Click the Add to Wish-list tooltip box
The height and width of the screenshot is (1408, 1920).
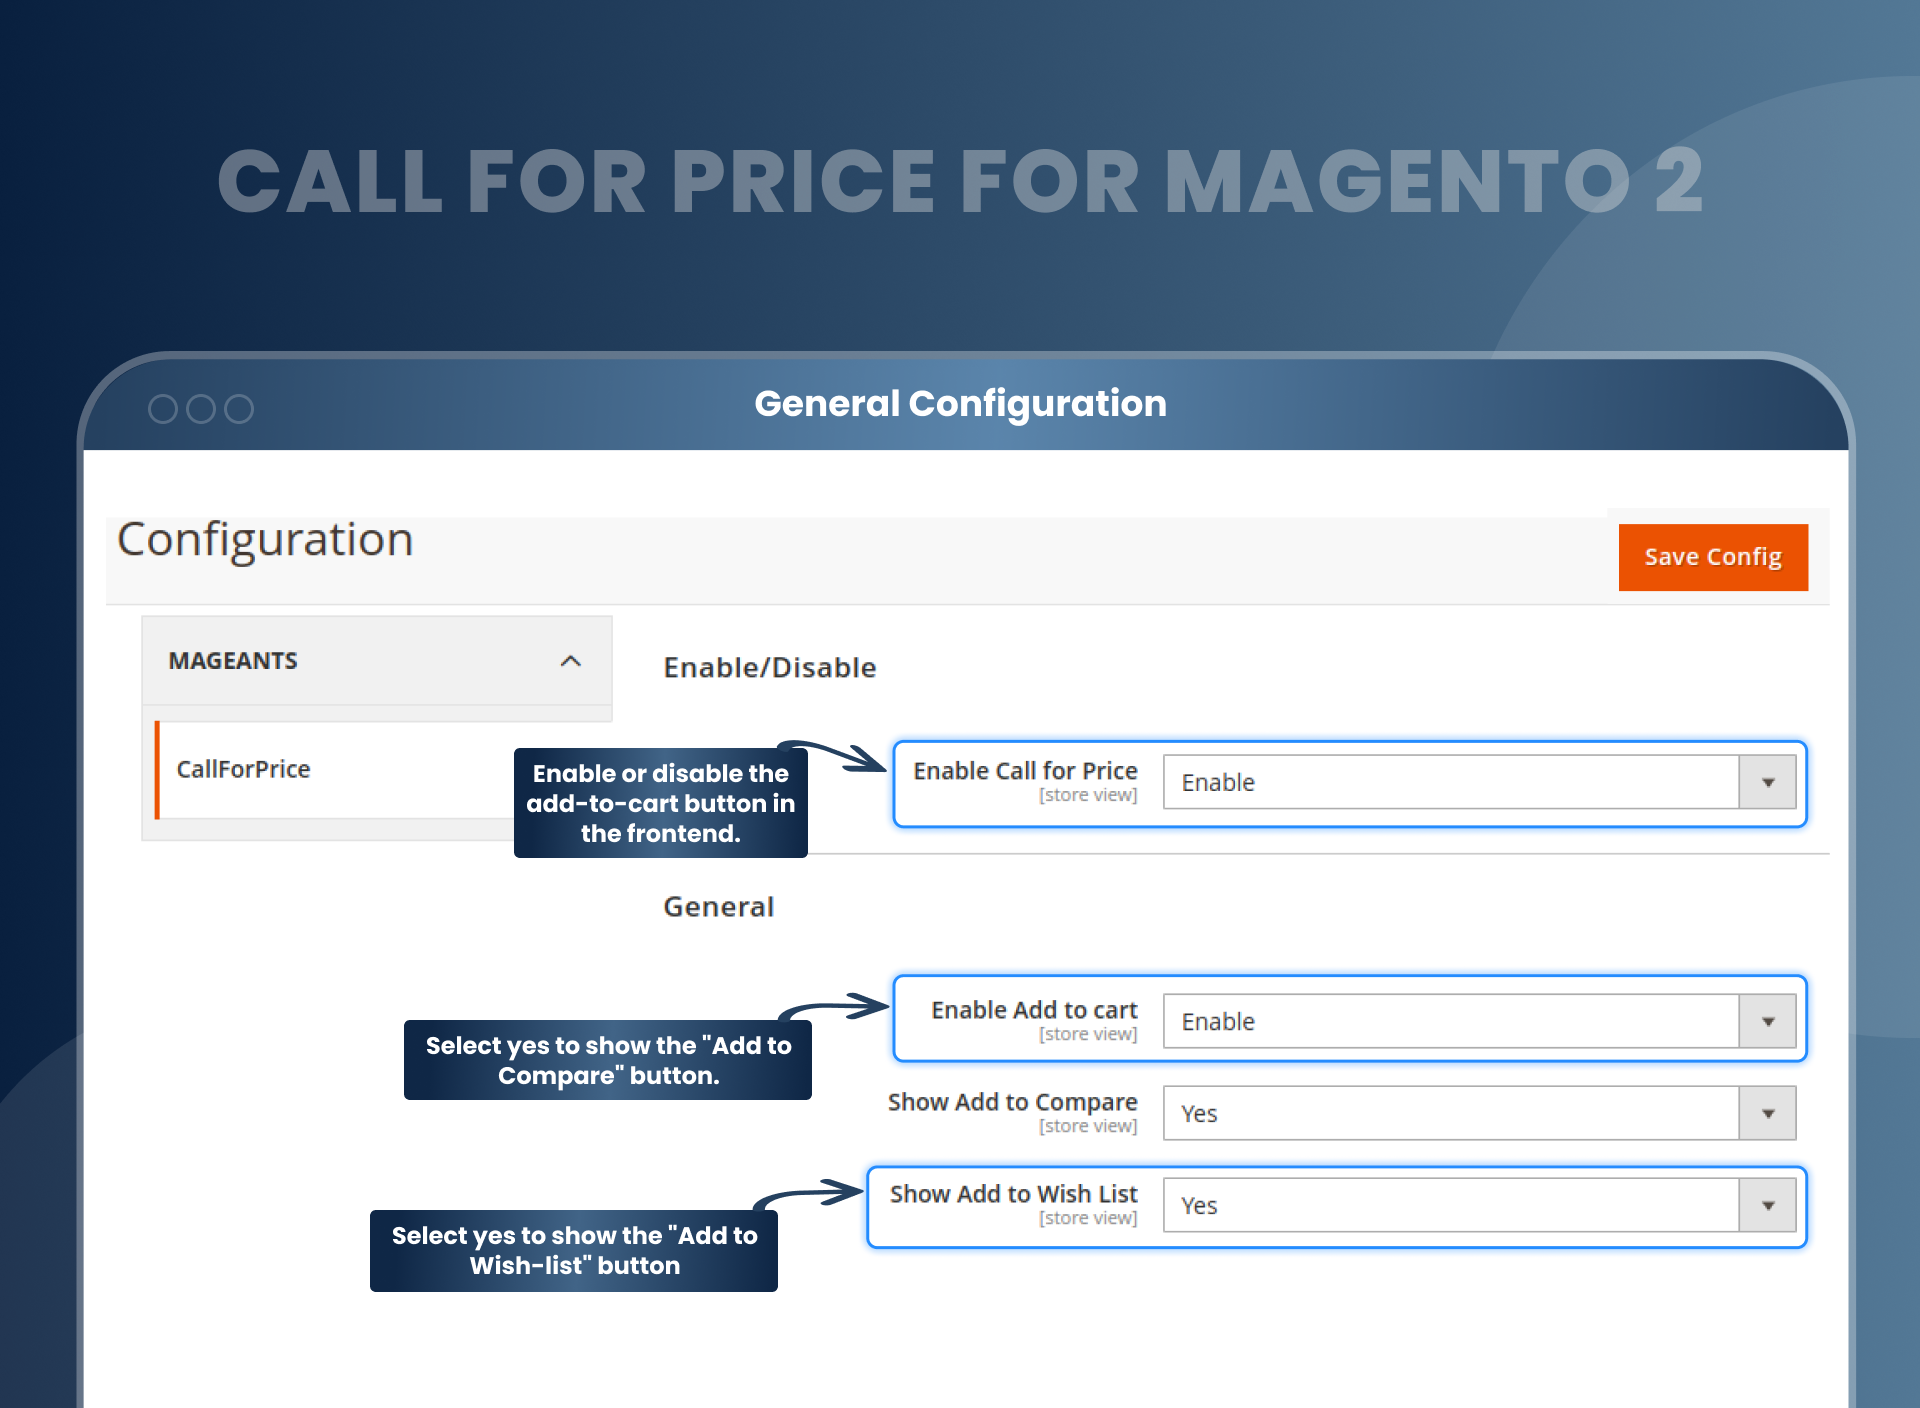click(x=574, y=1250)
